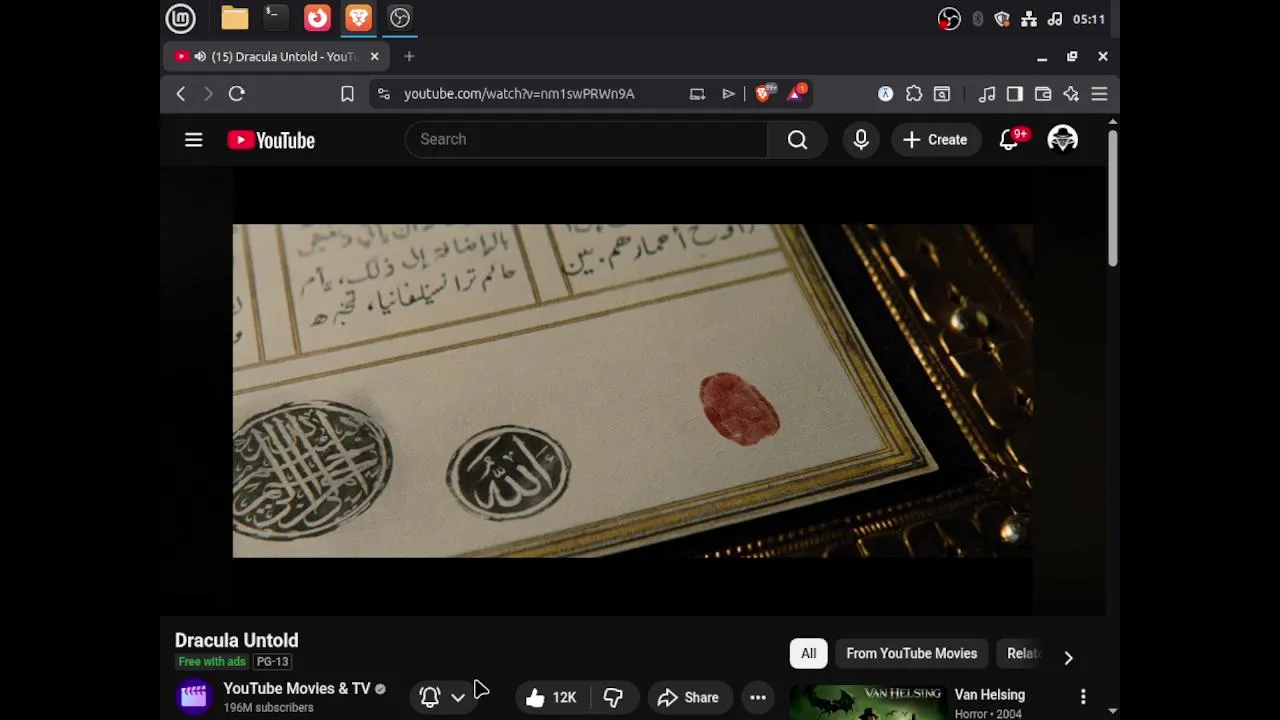Click the OBS recording tray icon

click(949, 19)
